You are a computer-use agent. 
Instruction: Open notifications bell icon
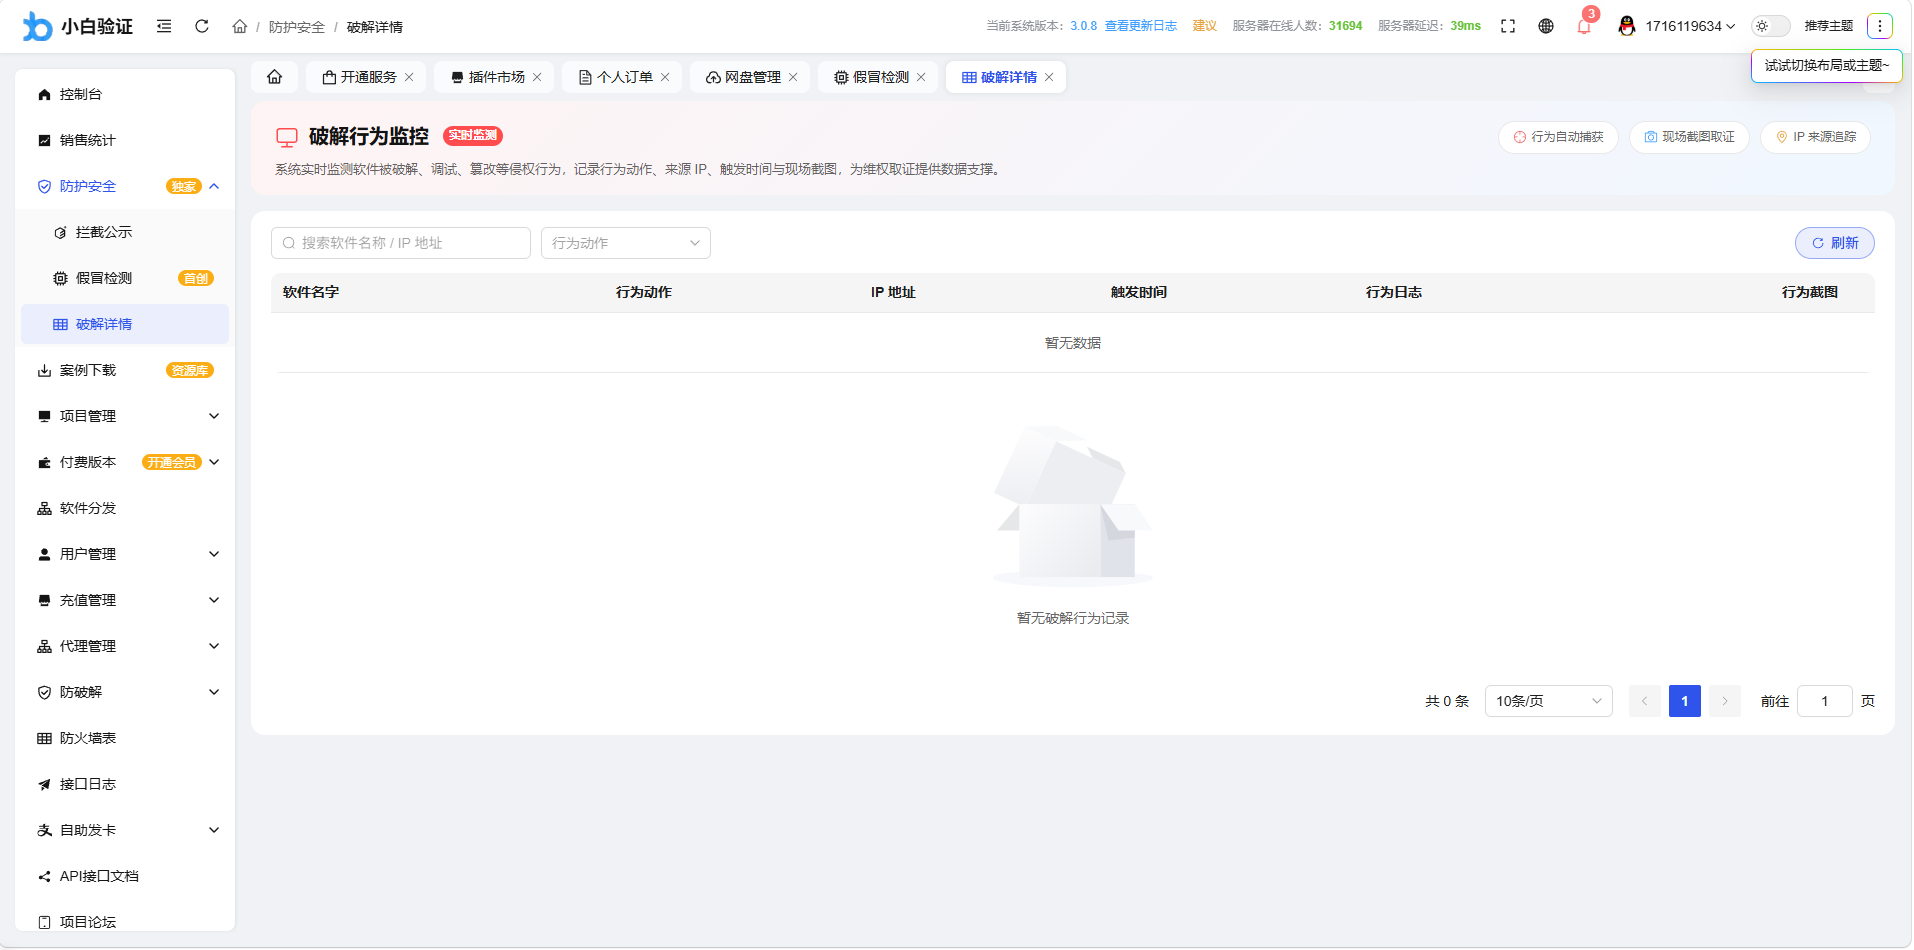coord(1584,26)
